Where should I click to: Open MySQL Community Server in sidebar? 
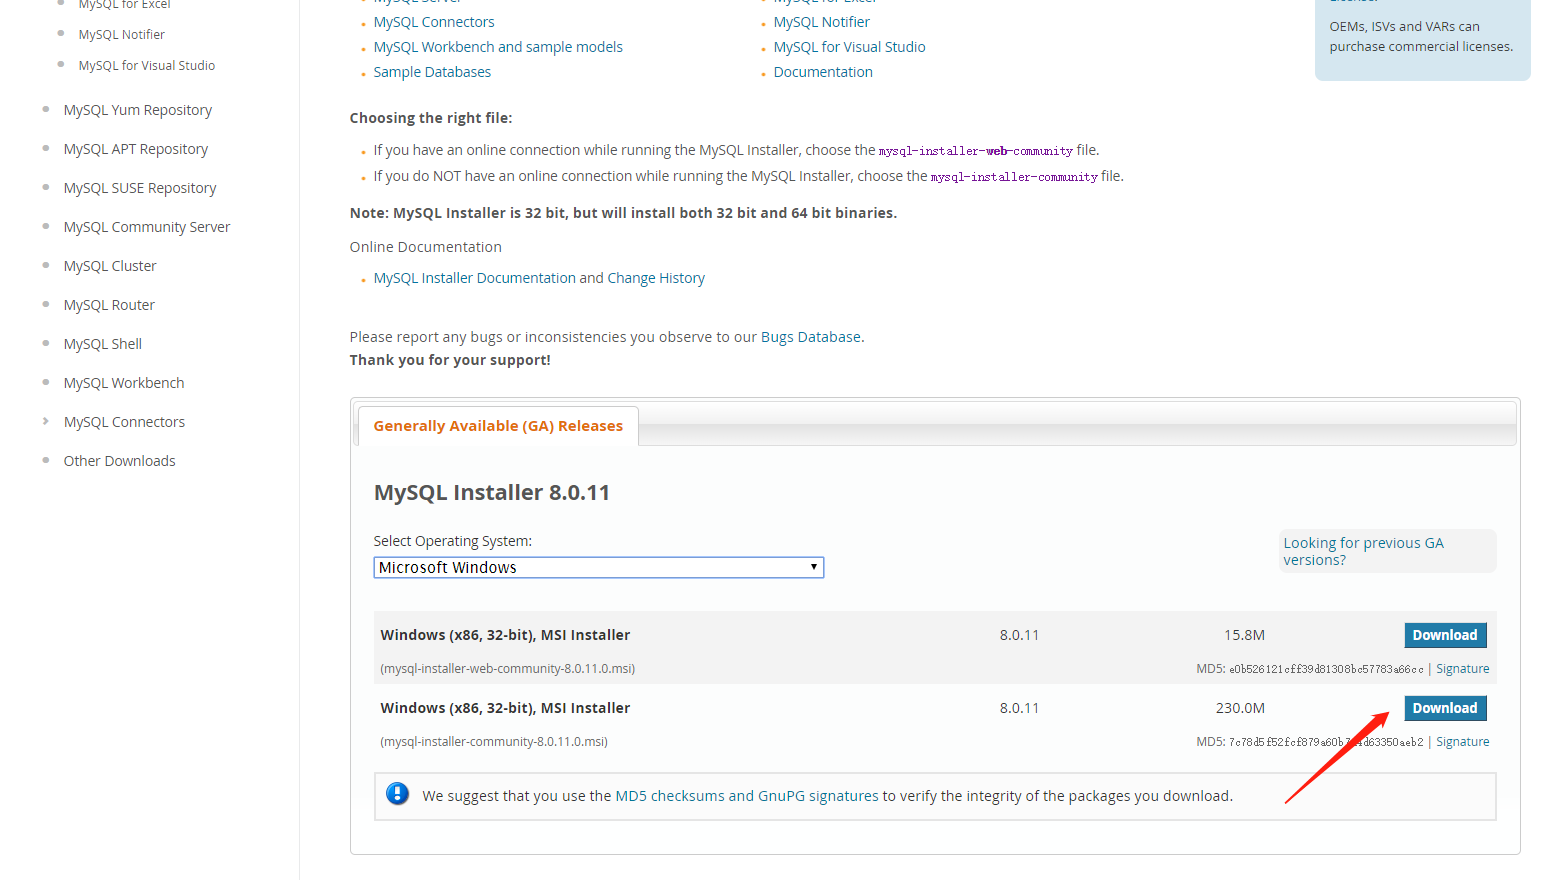[147, 227]
